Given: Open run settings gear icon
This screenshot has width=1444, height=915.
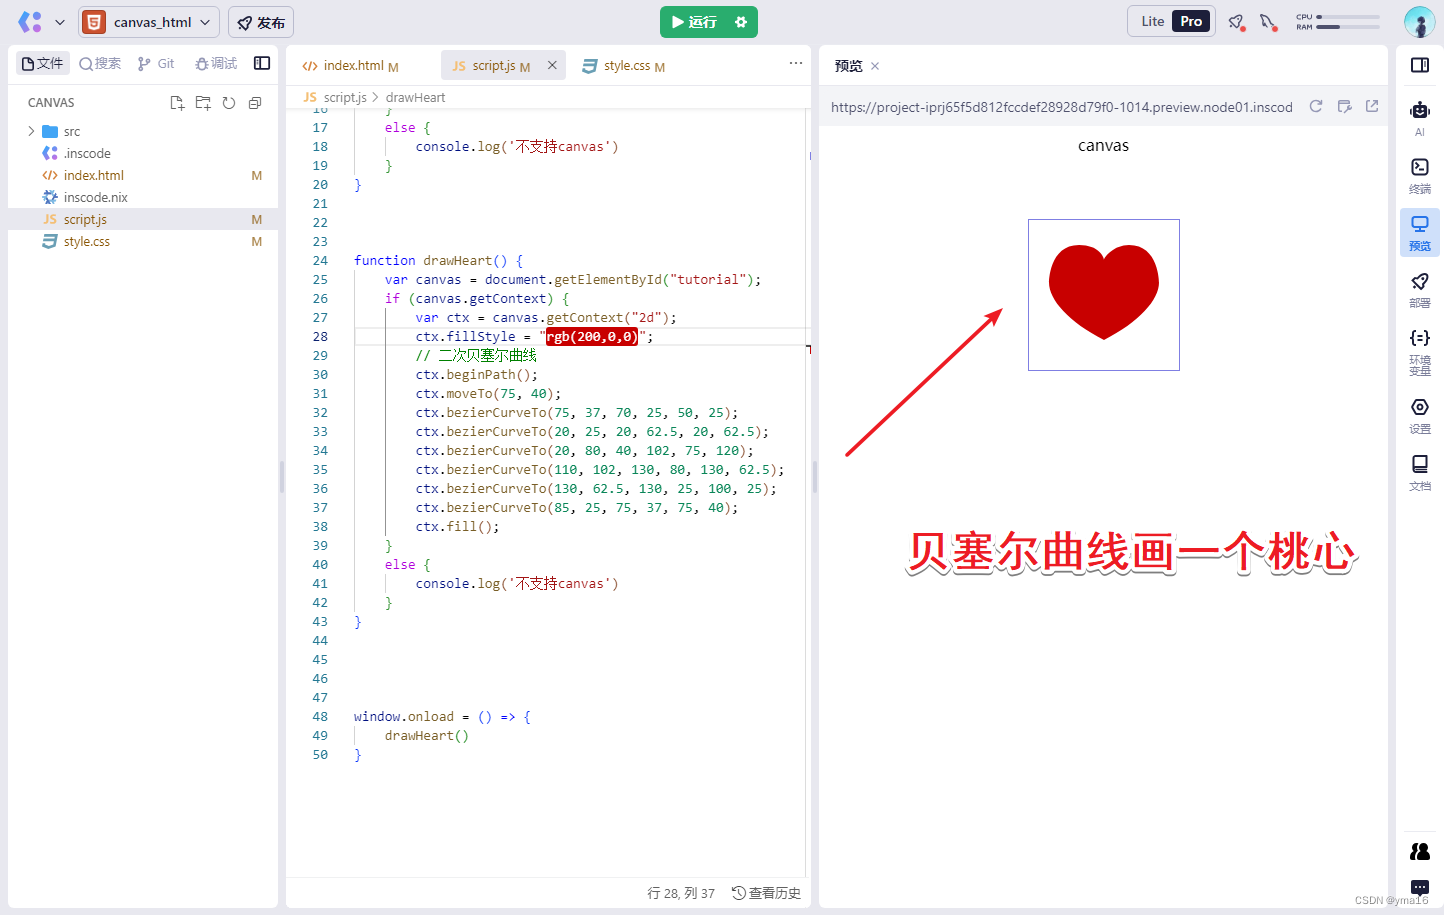Looking at the screenshot, I should 741,22.
